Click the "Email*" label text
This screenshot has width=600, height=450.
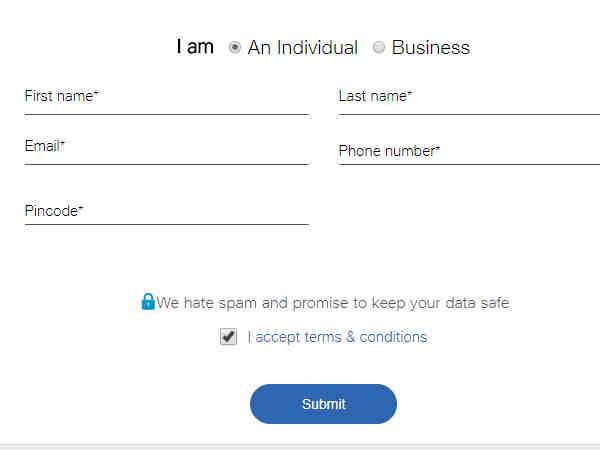pos(45,146)
